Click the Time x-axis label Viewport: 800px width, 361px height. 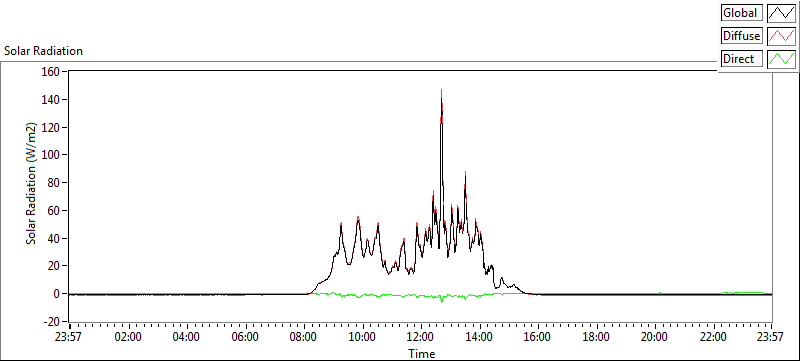[421, 353]
